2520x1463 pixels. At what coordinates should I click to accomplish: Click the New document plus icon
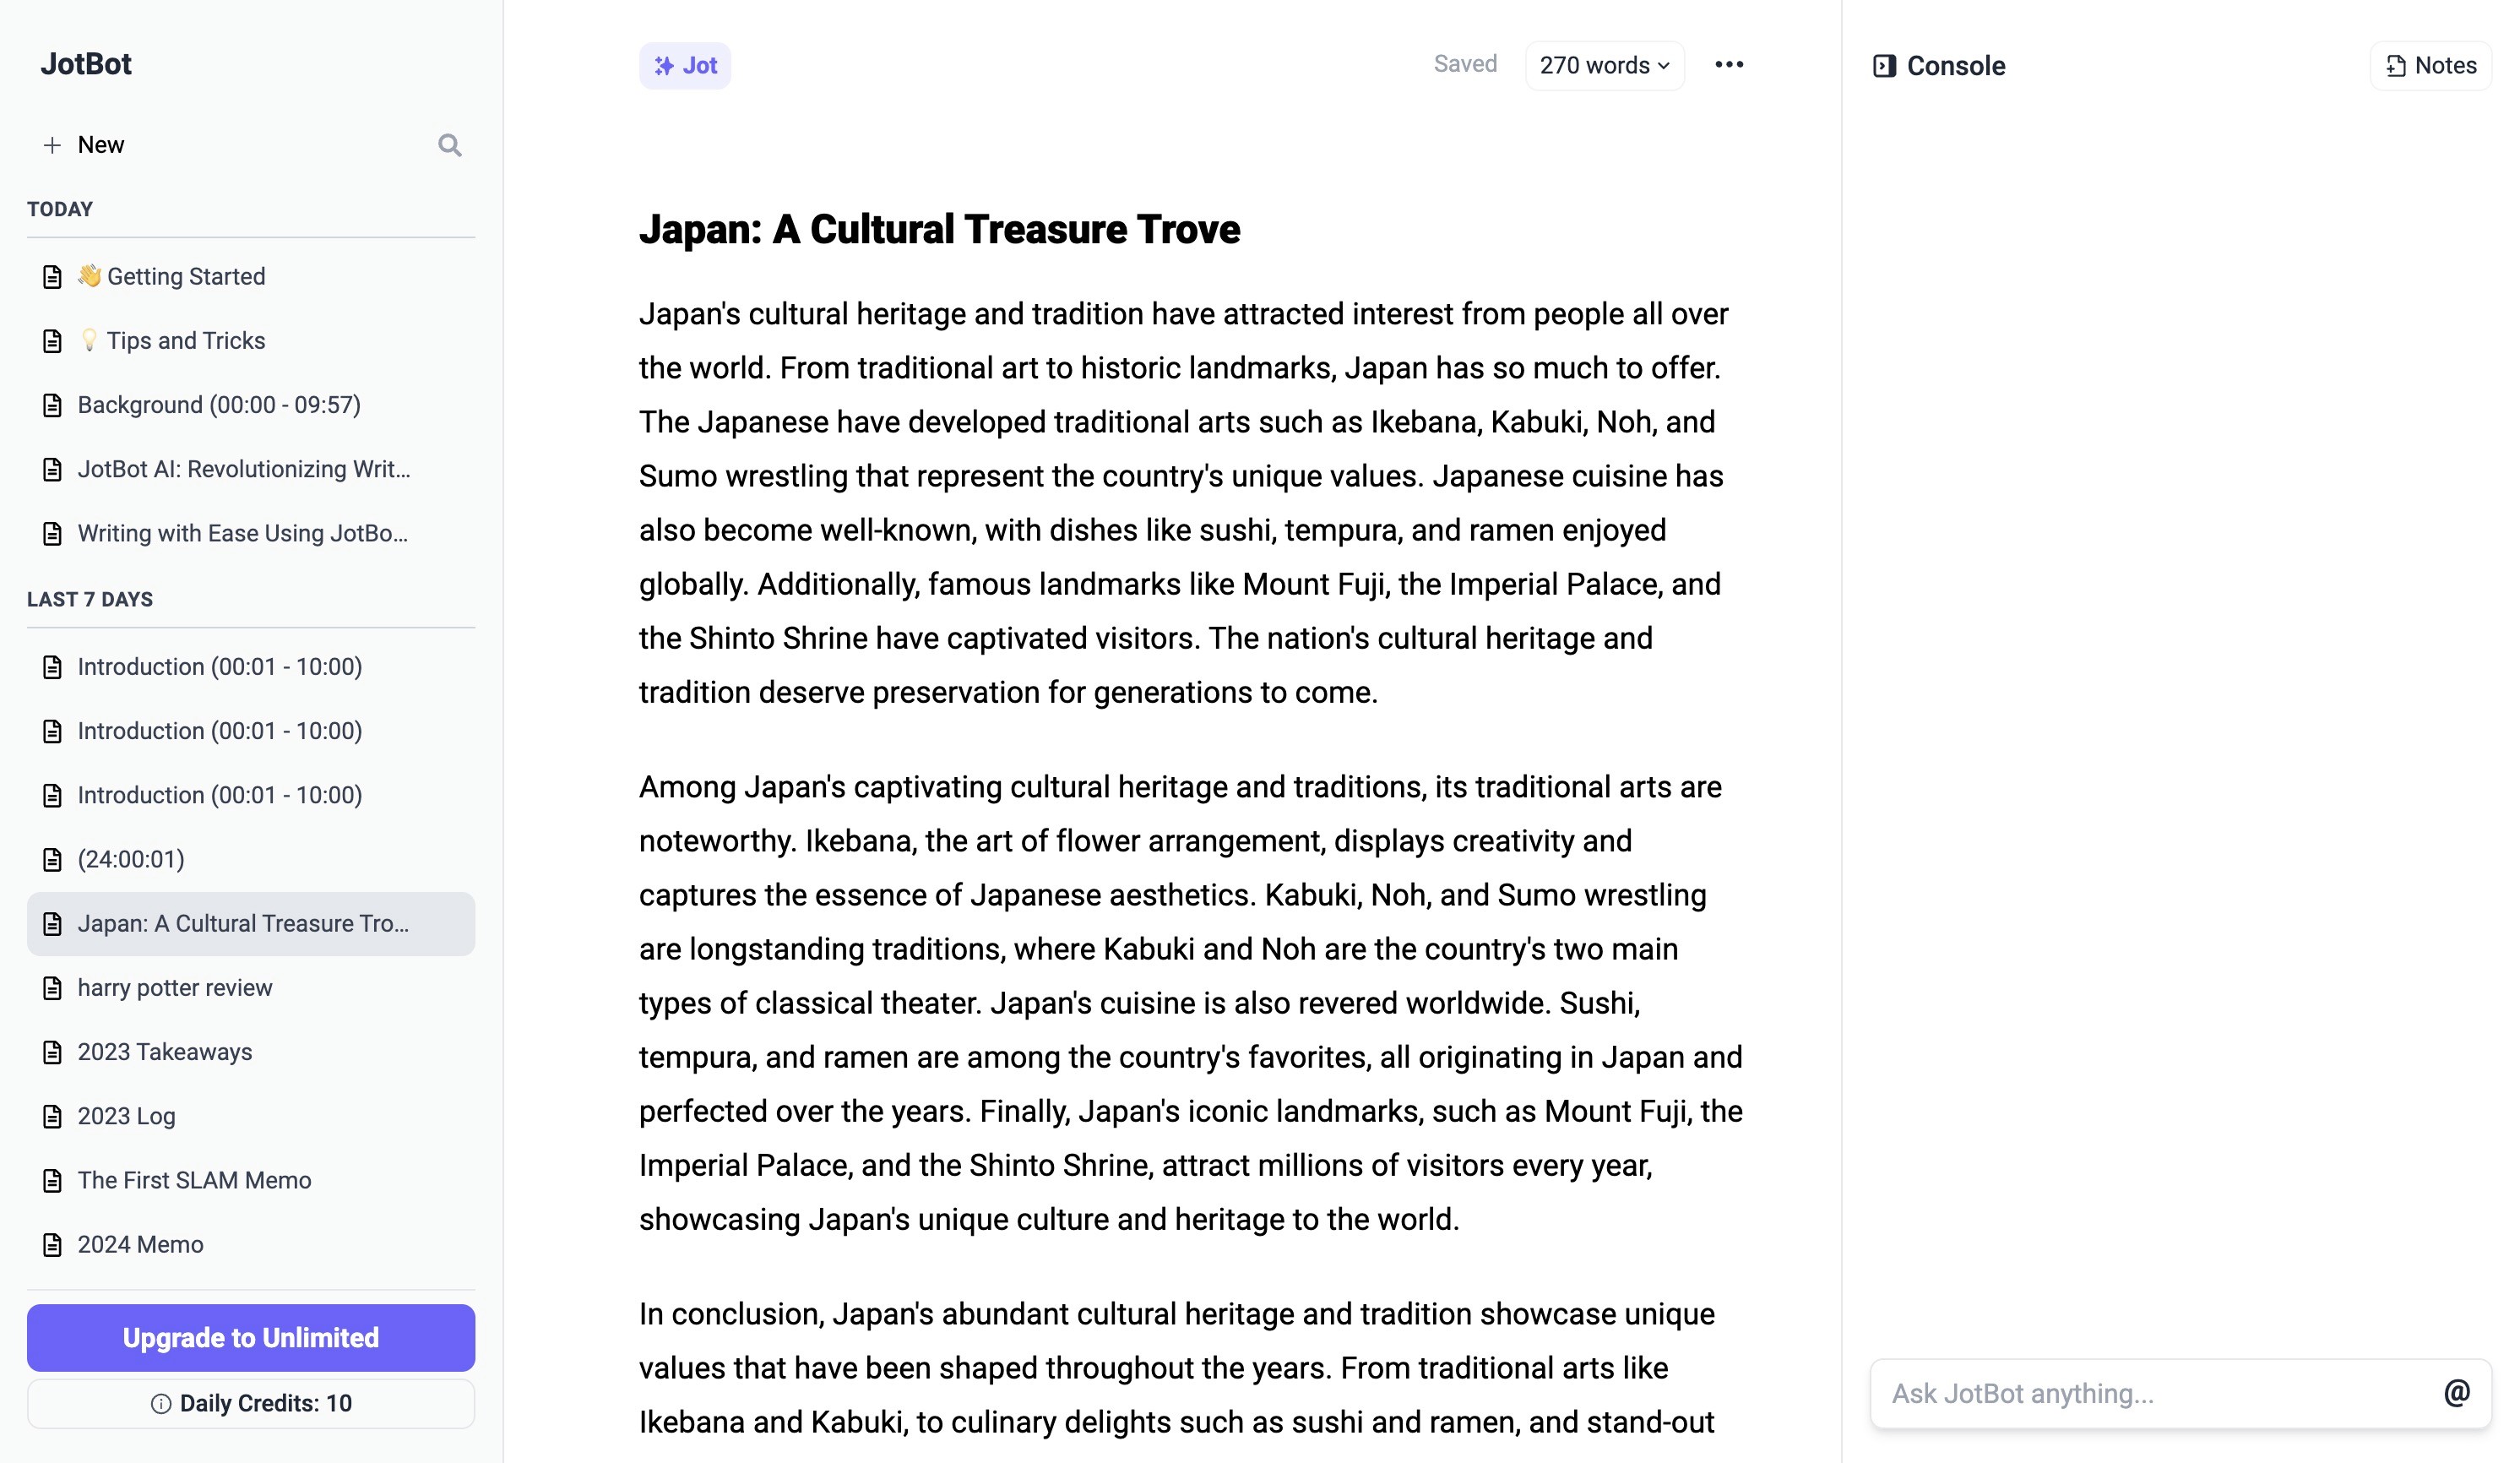pyautogui.click(x=51, y=144)
